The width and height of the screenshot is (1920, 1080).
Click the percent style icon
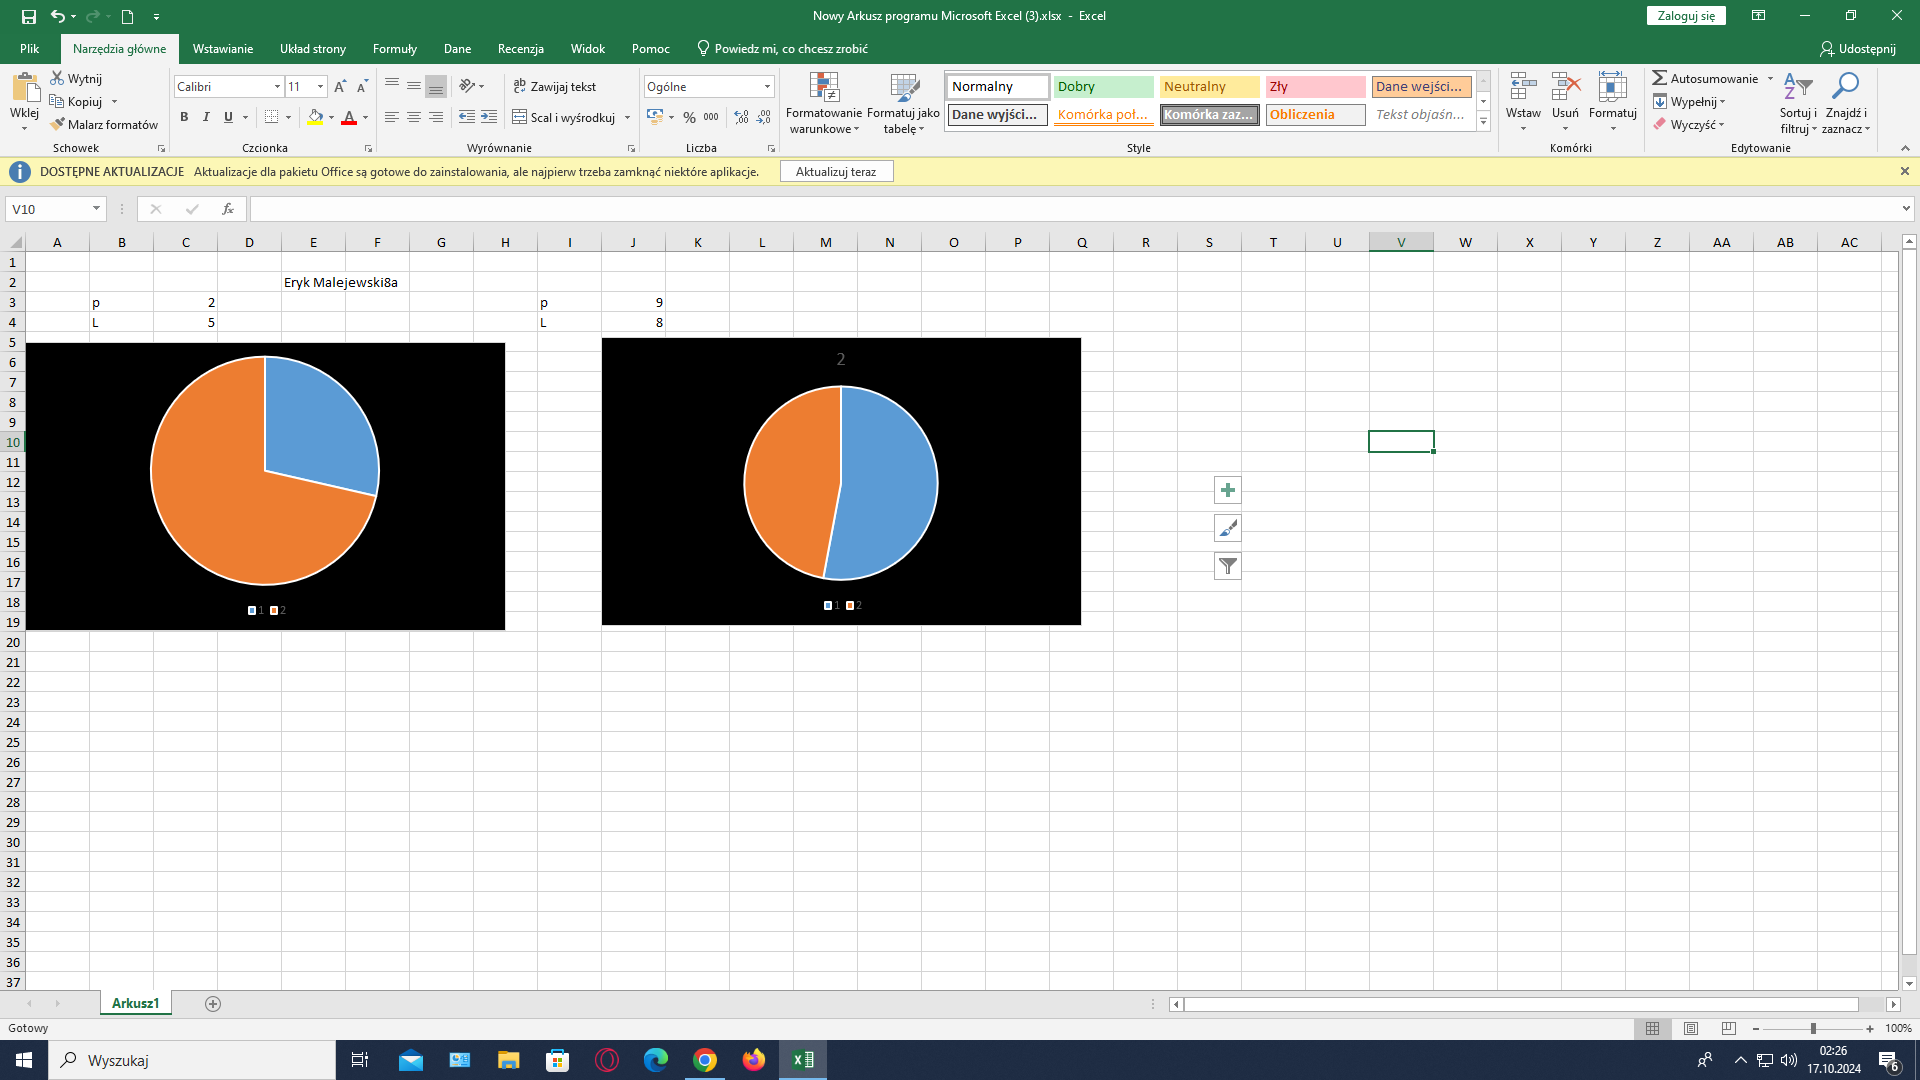(689, 117)
